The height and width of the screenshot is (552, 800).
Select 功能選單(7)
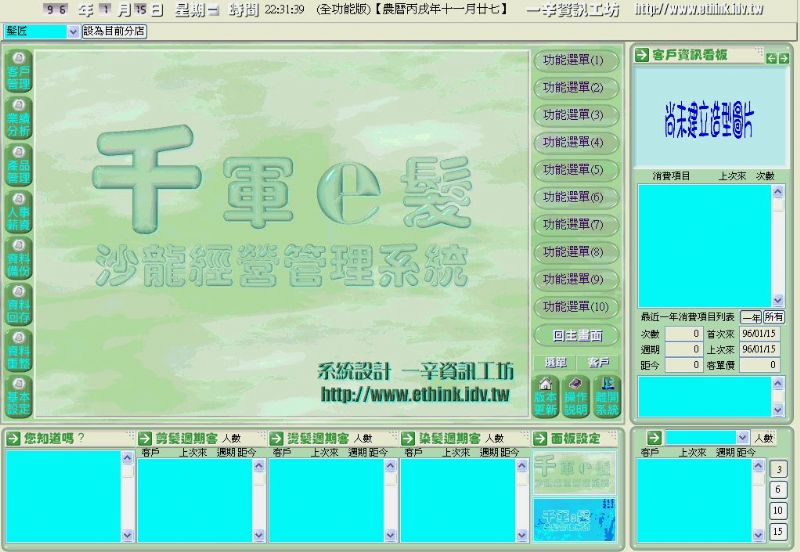576,224
